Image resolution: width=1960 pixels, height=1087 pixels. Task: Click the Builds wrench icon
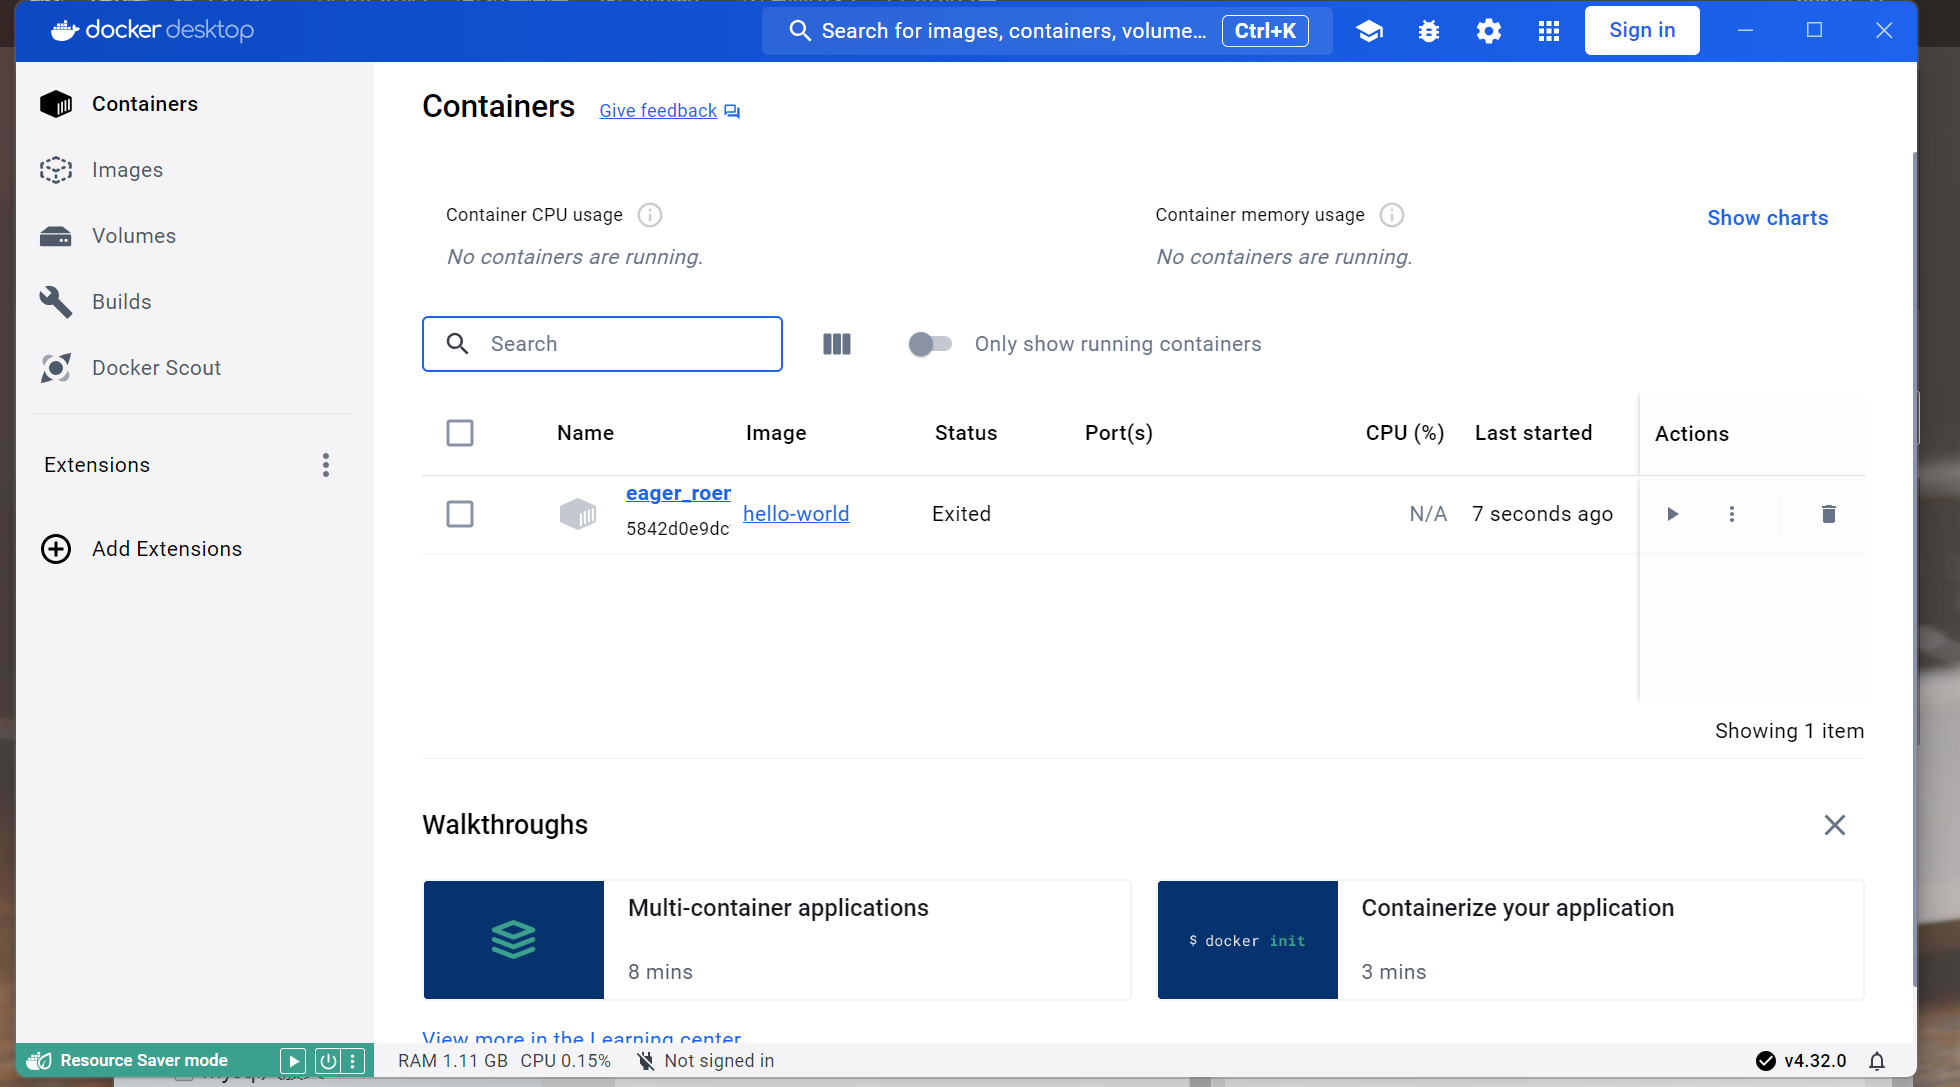click(x=56, y=302)
